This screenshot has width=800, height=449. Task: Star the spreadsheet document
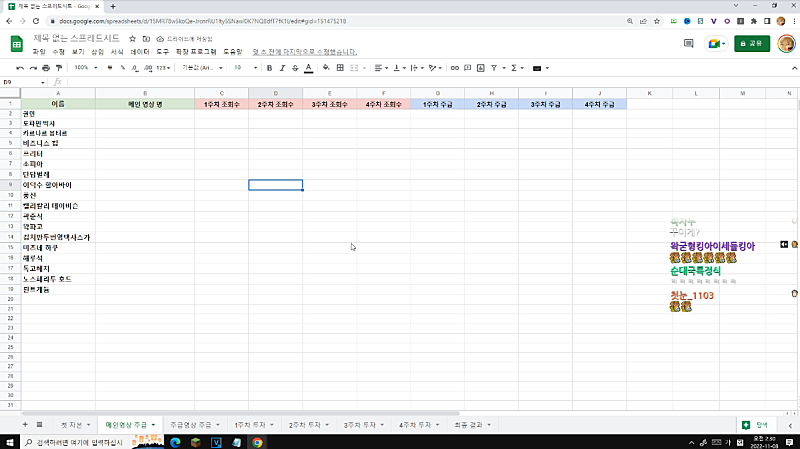click(133, 39)
